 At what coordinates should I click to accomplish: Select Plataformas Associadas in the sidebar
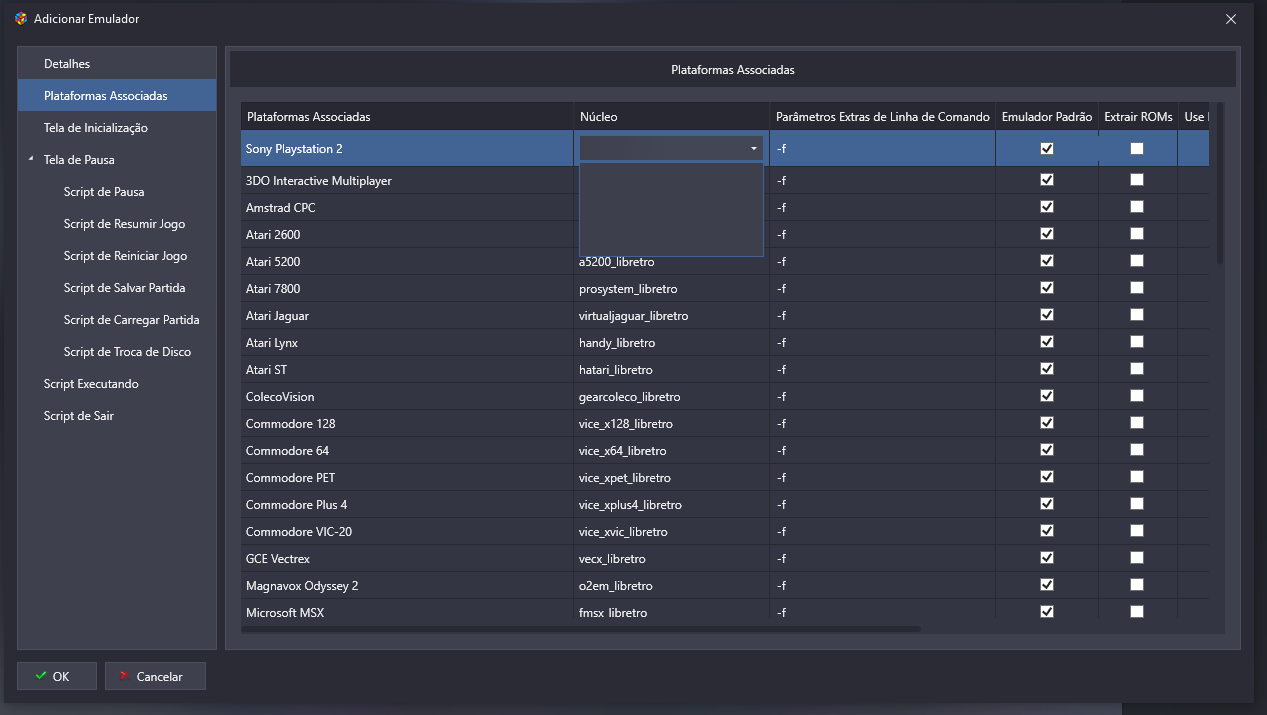[x=117, y=96]
